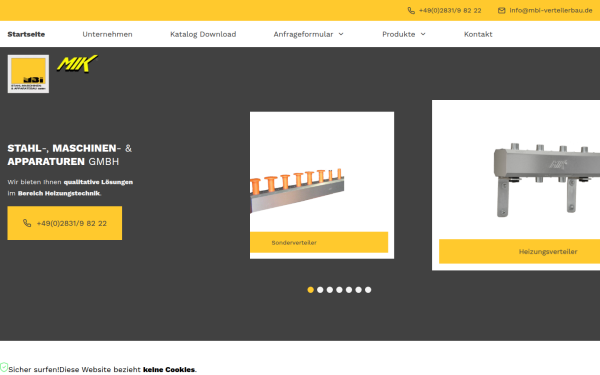Image resolution: width=600 pixels, height=375 pixels.
Task: Go to Startseite menu item
Action: (26, 34)
